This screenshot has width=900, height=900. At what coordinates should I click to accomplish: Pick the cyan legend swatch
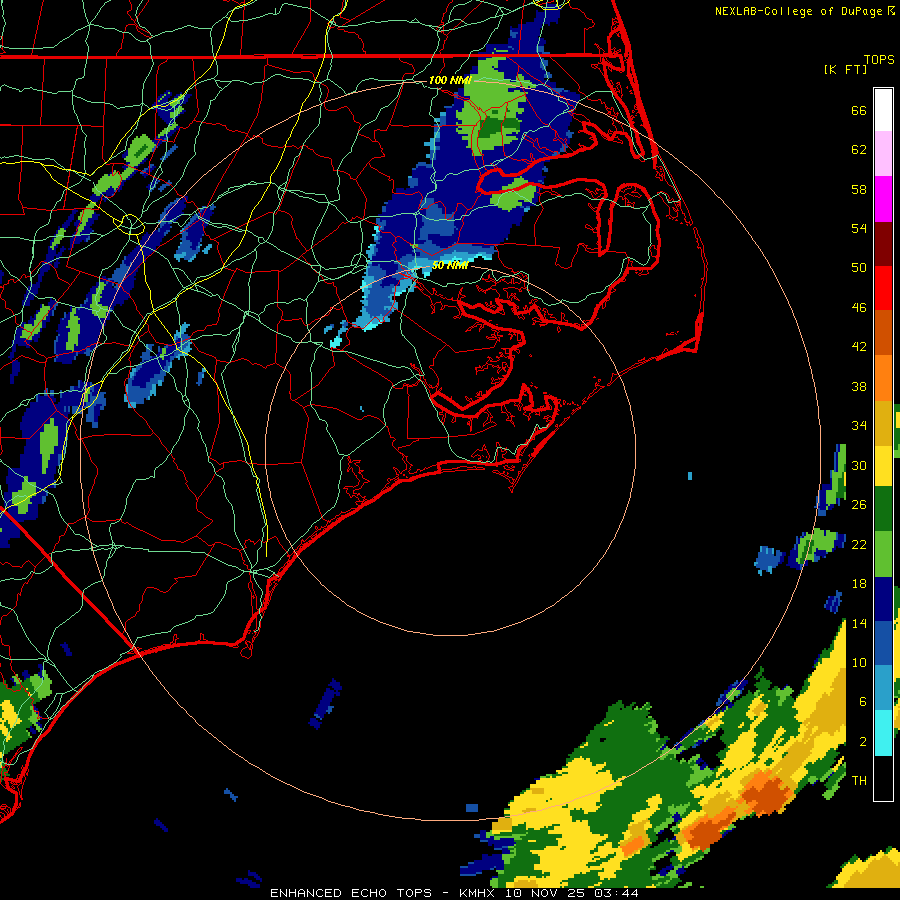click(x=883, y=733)
